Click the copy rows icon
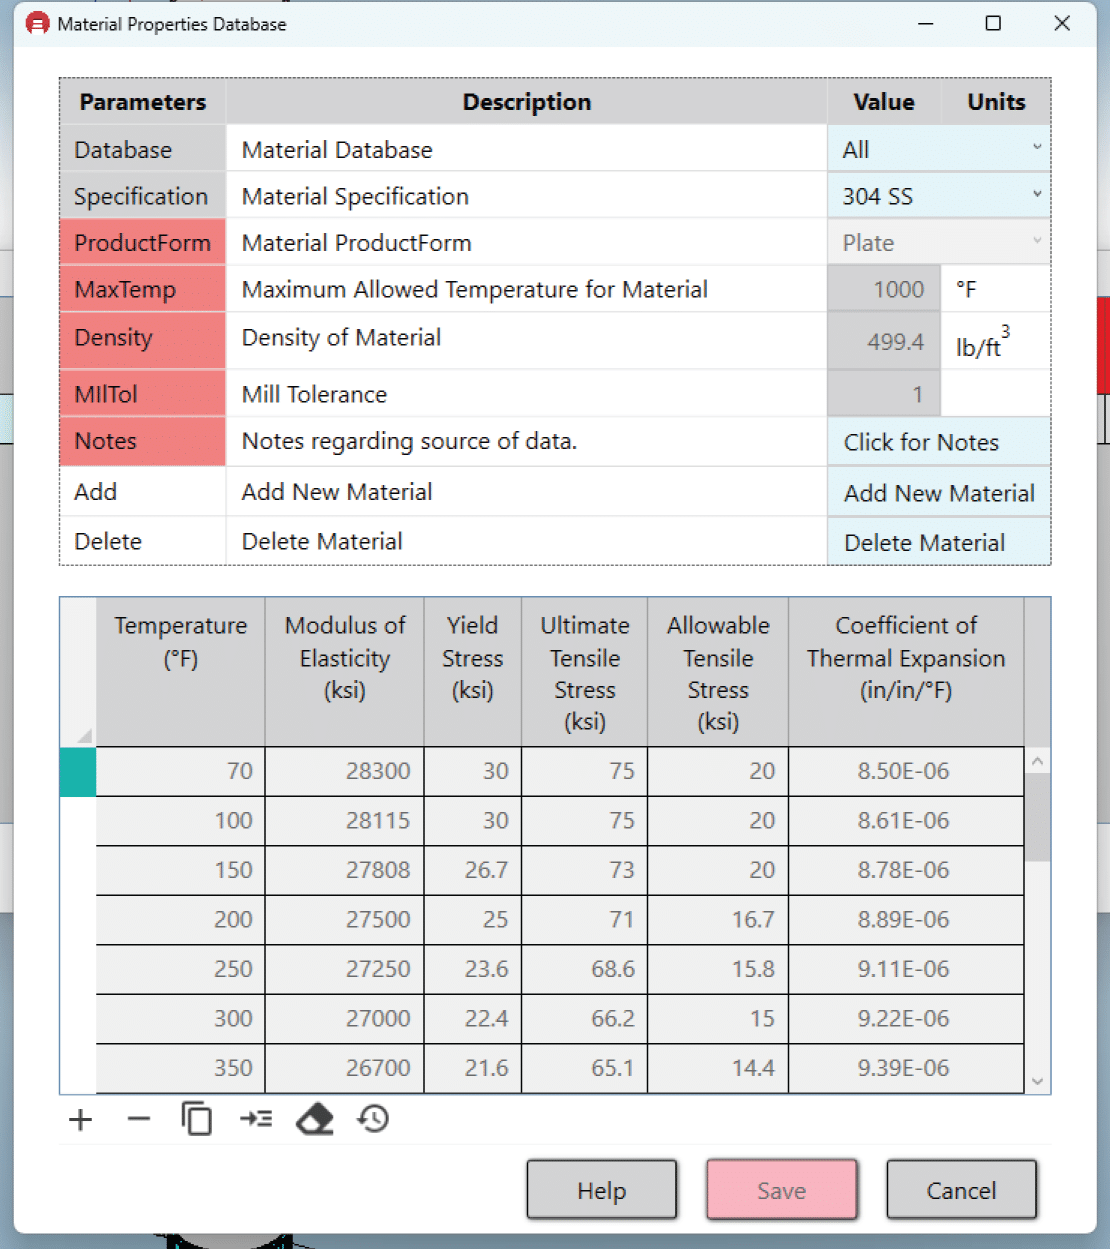The height and width of the screenshot is (1249, 1110). click(x=197, y=1119)
